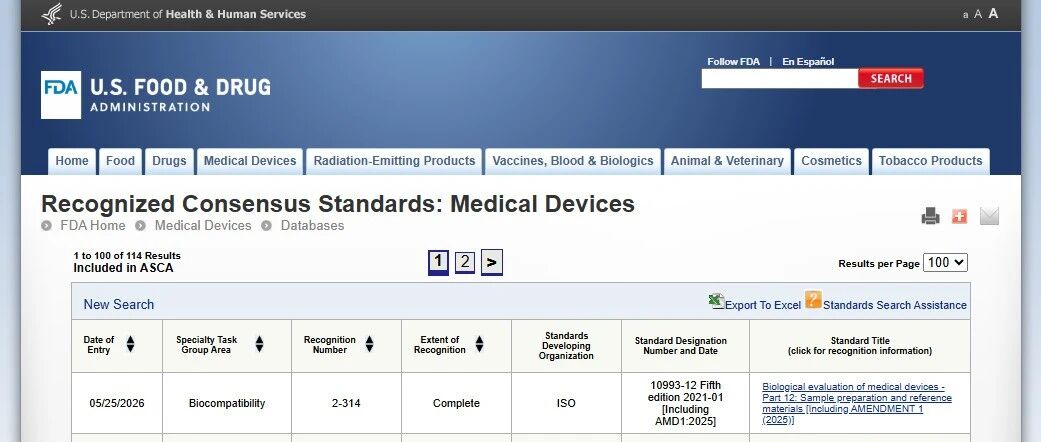Click the next page arrow button
1041x442 pixels.
(x=491, y=262)
